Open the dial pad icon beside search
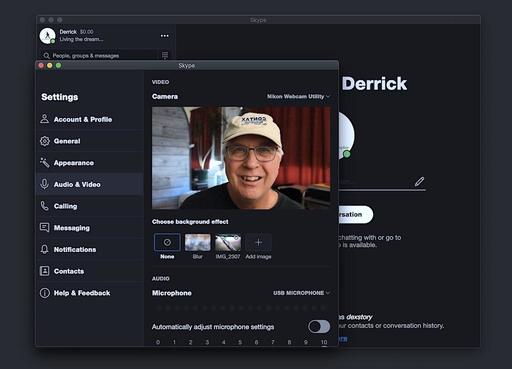Screen dimensions: 512x369 165,55
